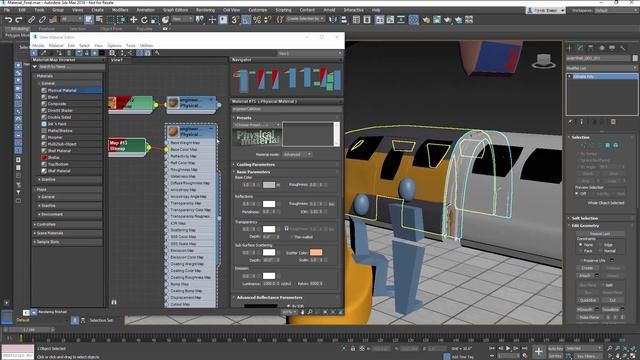Open the Motion command panel icon
This screenshot has height=360, width=640.
[x=602, y=48]
